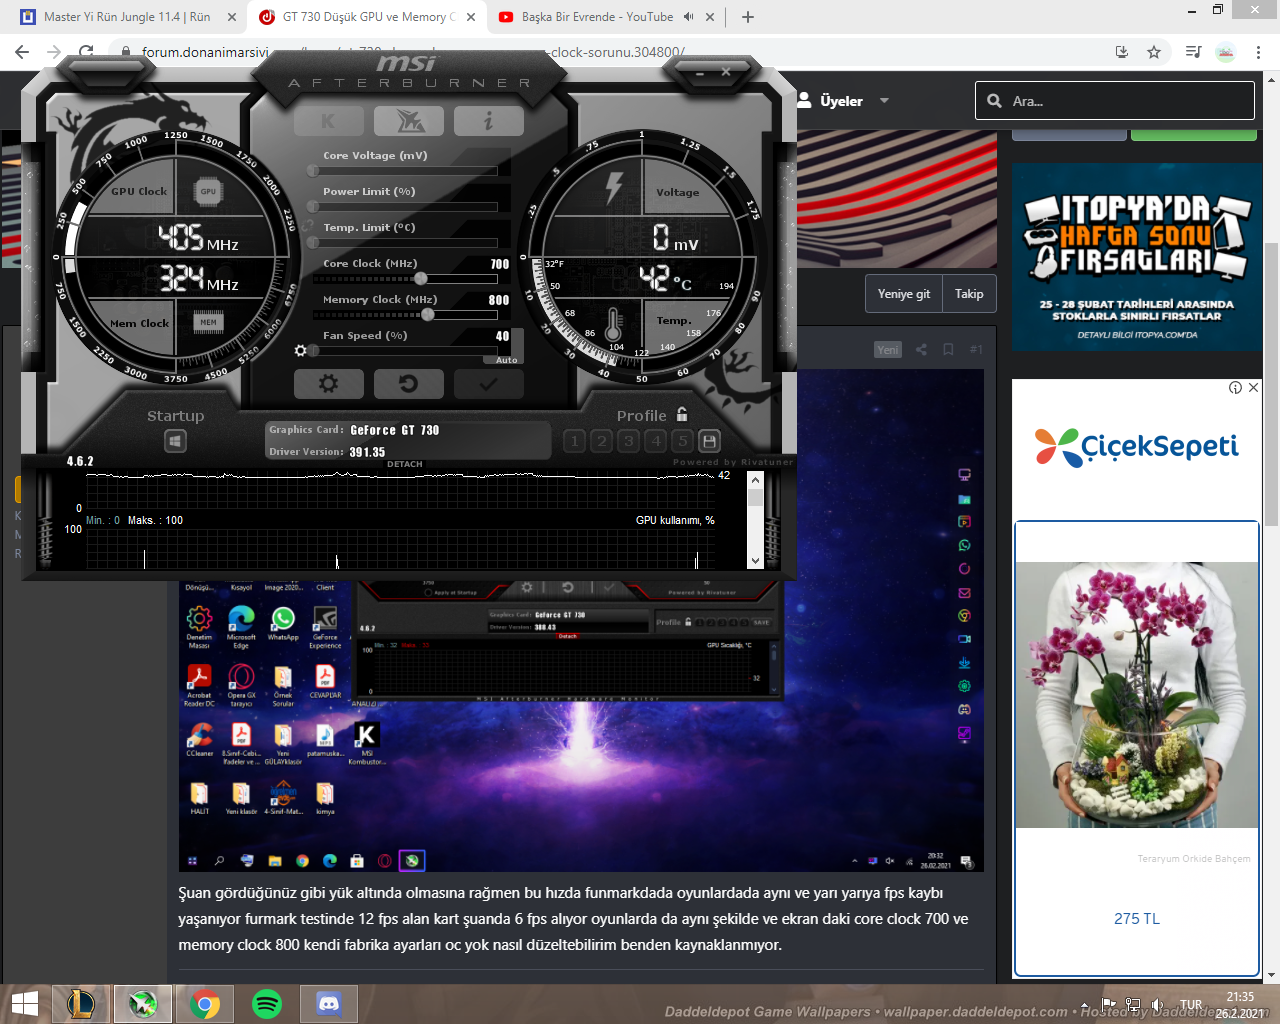Close the ÇiçekSepeti ad
Screen dimensions: 1280x1024
[1253, 387]
